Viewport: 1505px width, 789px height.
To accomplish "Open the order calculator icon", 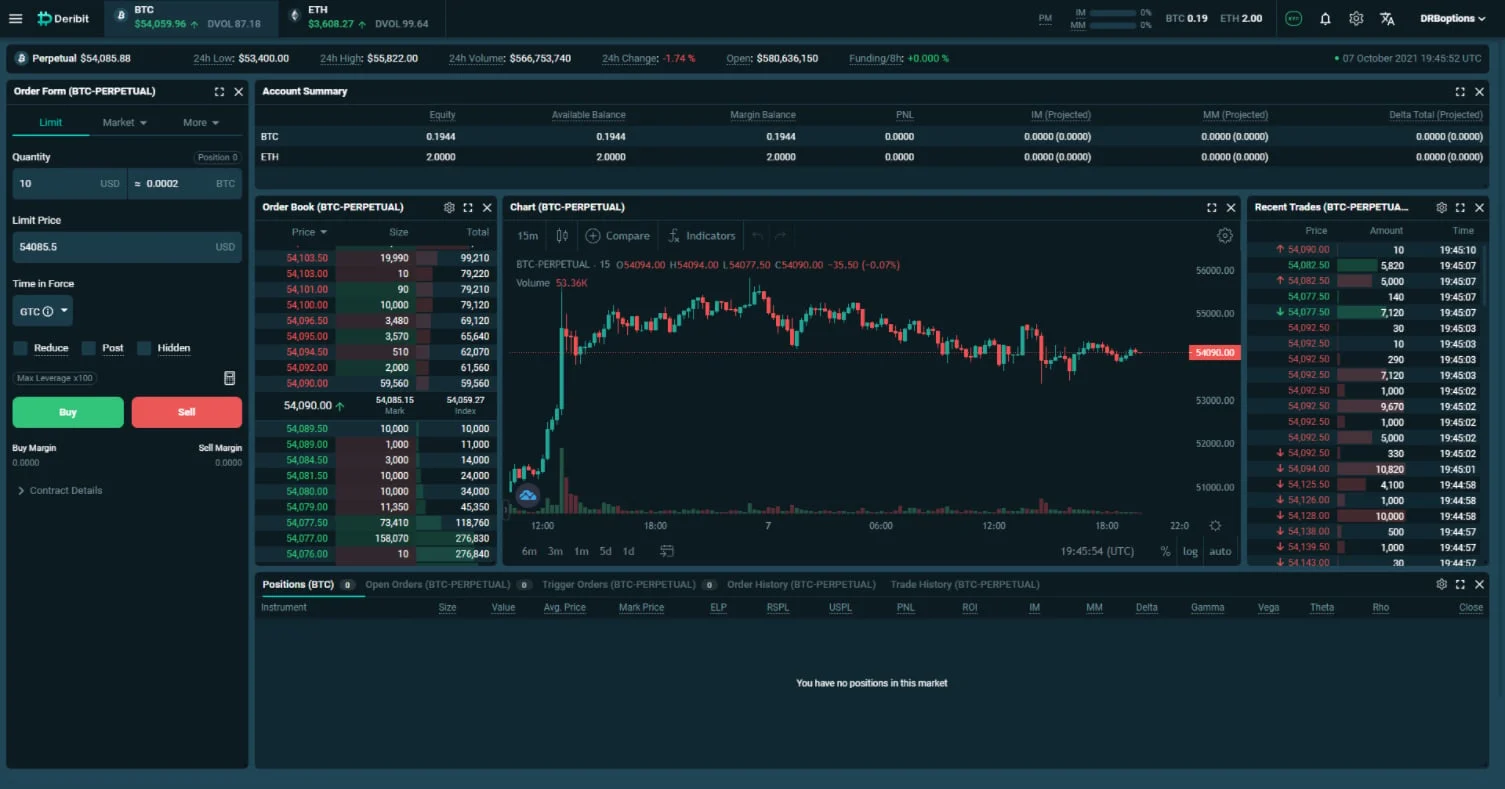I will [229, 378].
